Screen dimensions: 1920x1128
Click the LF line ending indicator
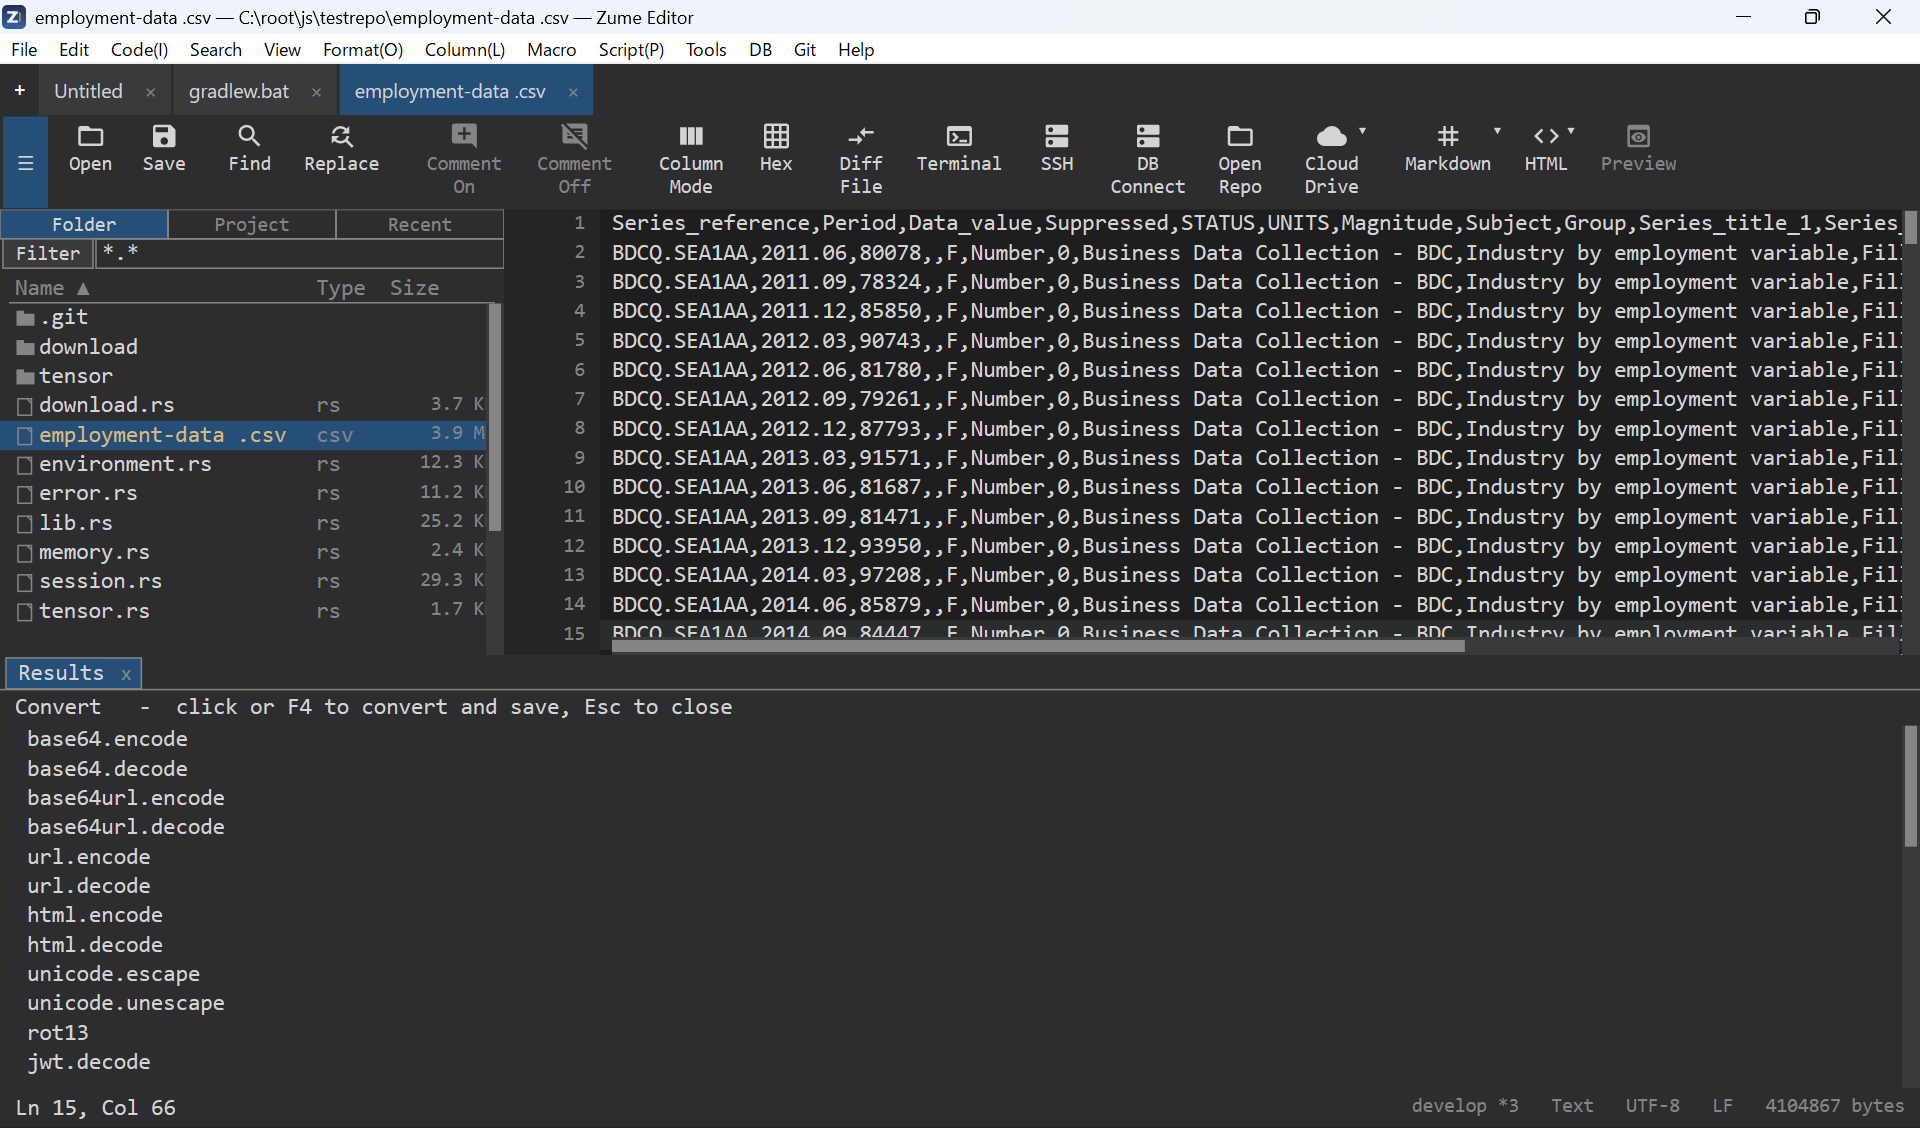[1722, 1106]
